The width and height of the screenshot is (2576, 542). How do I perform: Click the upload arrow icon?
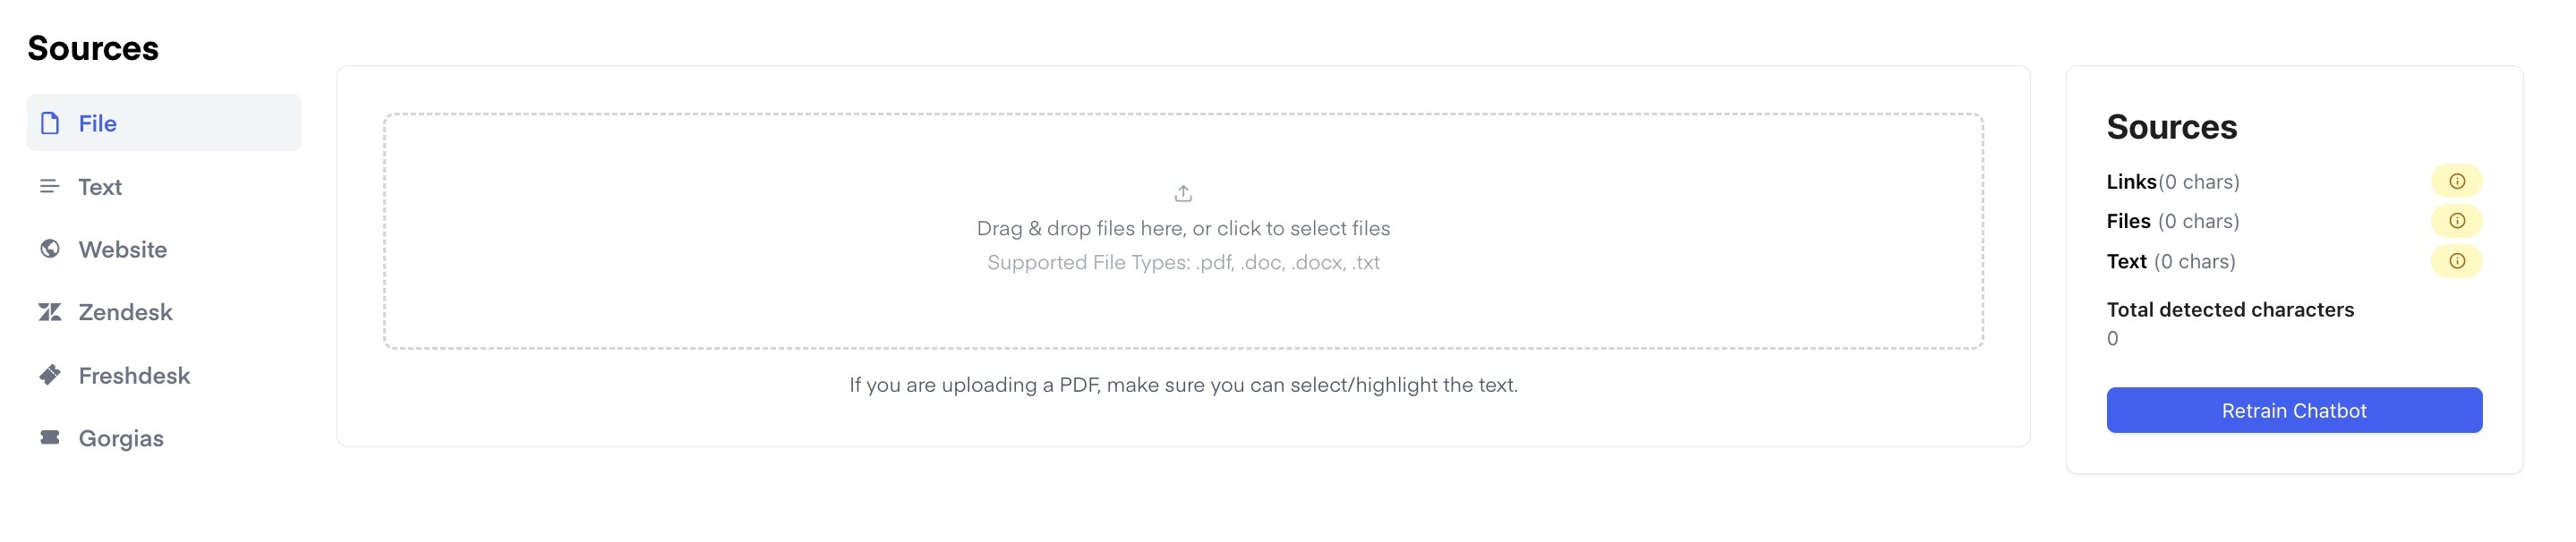(x=1183, y=193)
